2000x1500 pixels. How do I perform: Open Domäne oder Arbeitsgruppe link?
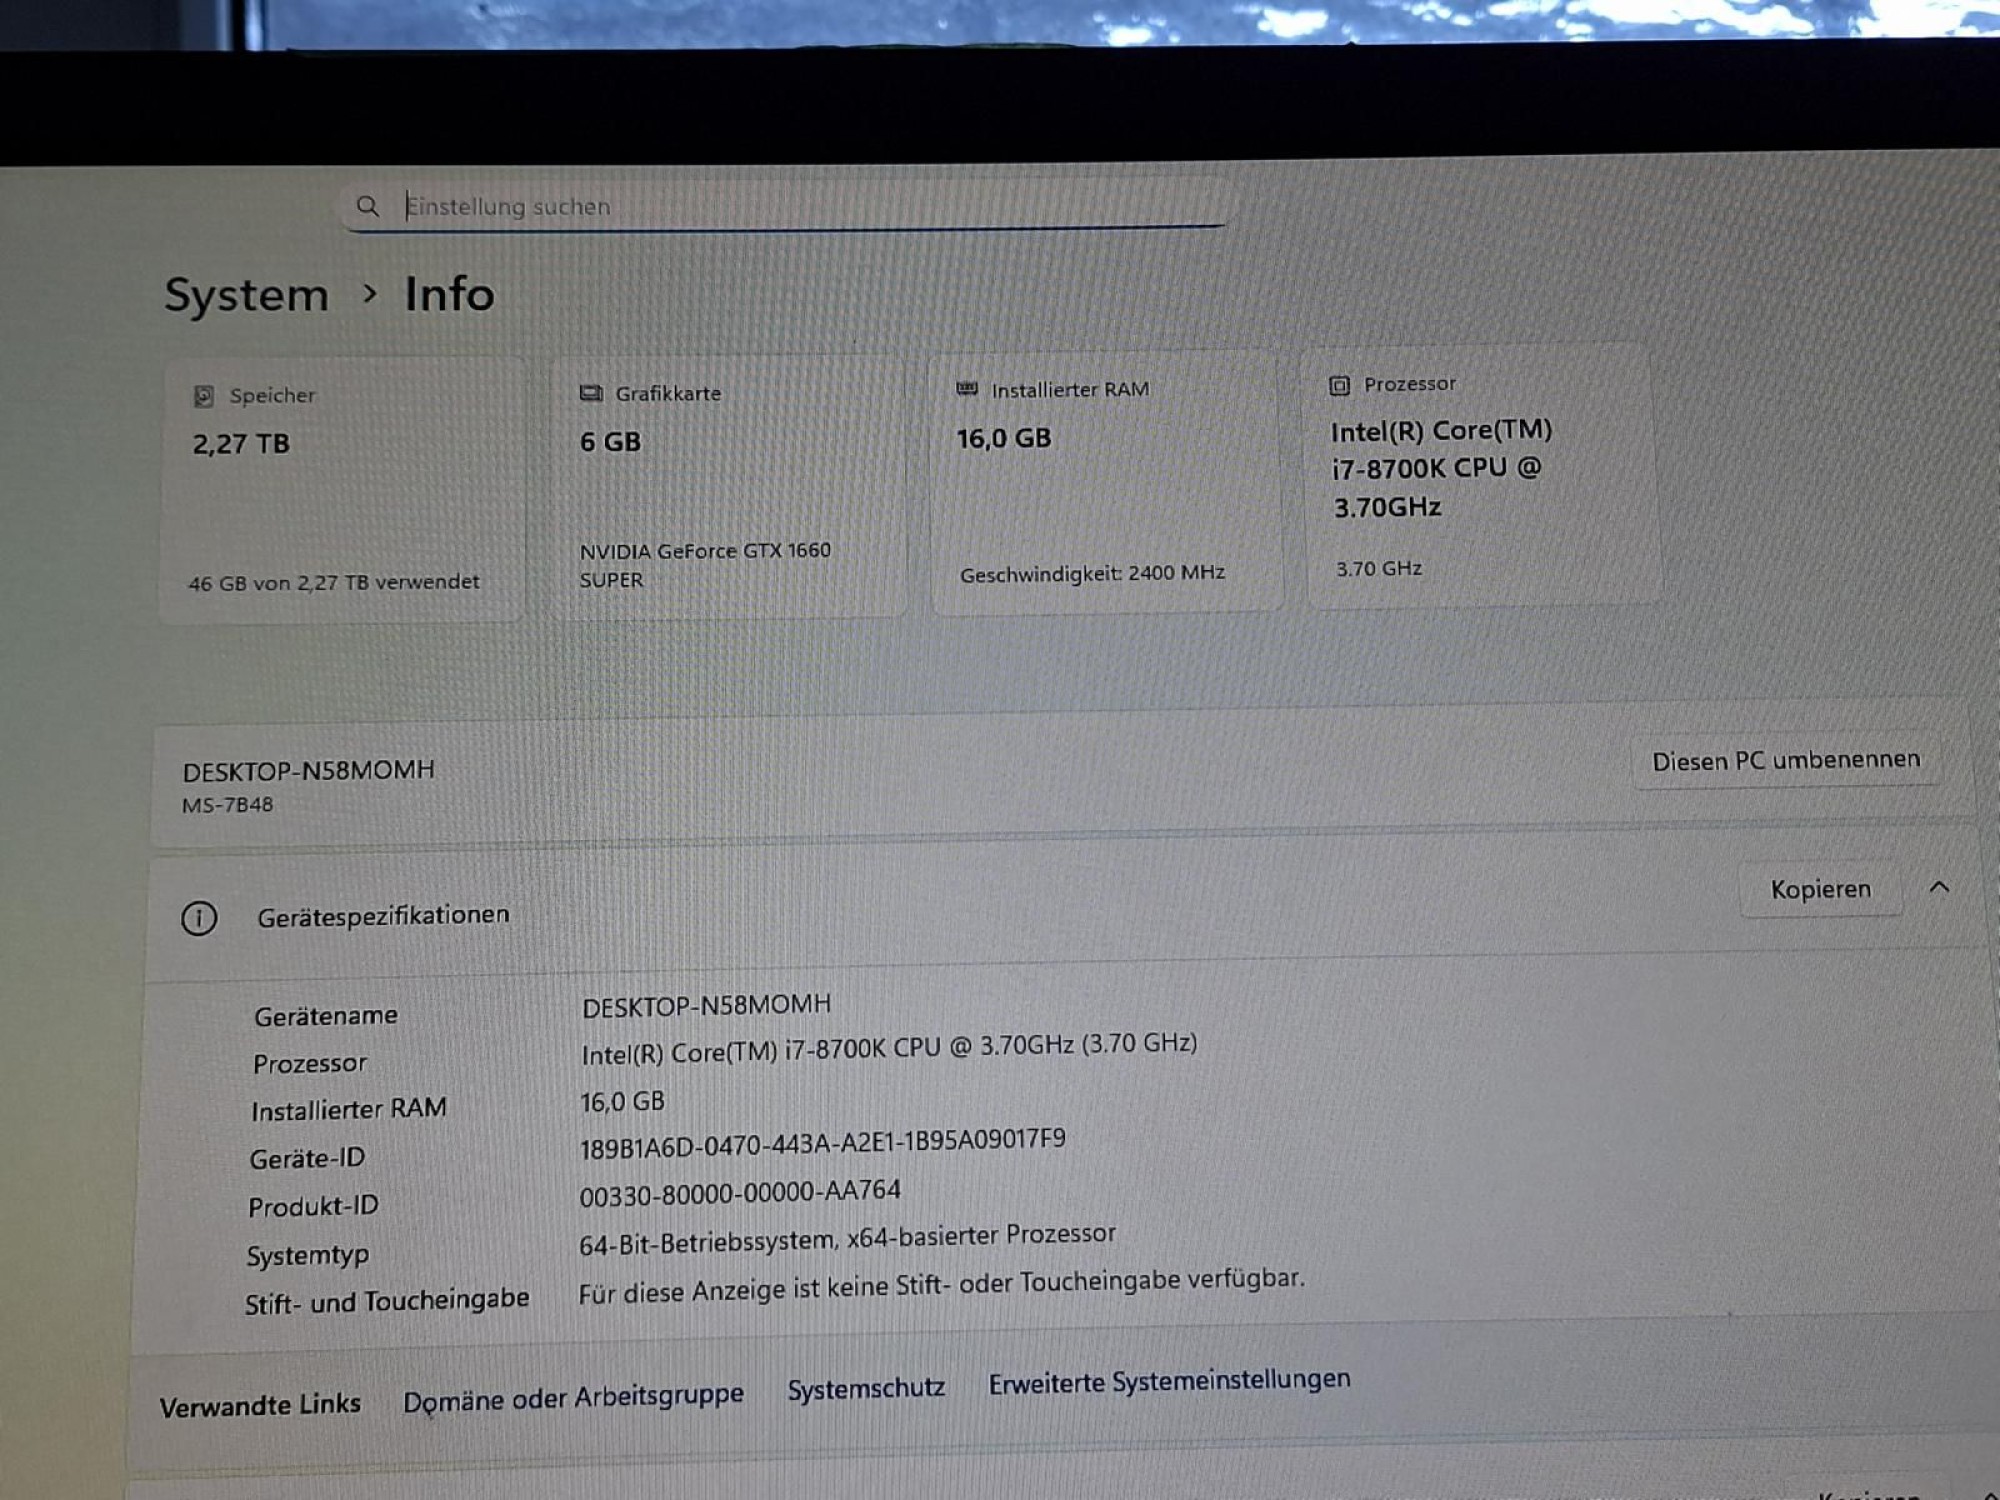[573, 1398]
